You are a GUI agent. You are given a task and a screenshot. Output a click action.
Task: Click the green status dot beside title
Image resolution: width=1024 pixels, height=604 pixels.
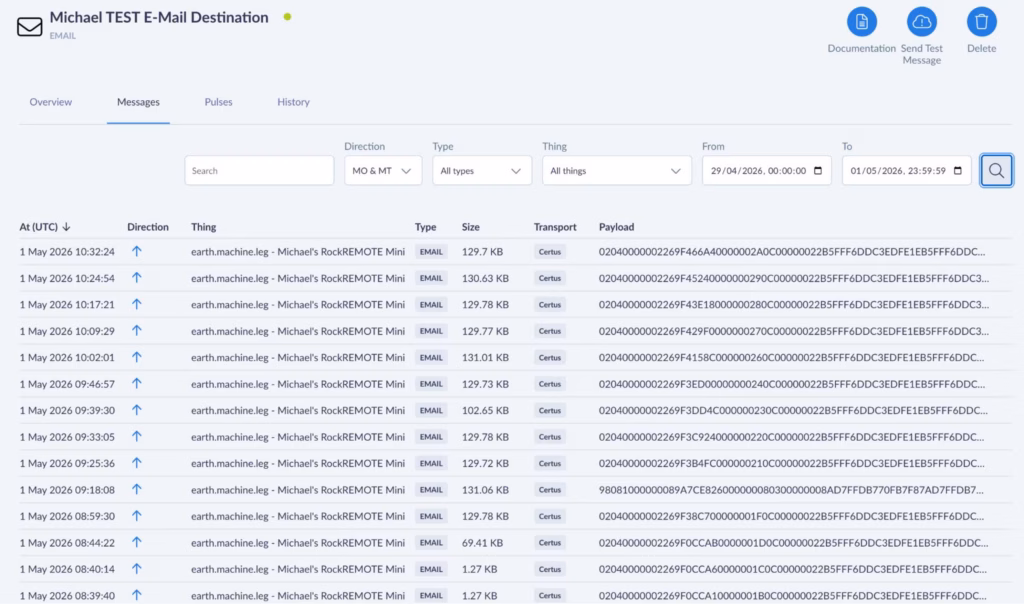[287, 17]
